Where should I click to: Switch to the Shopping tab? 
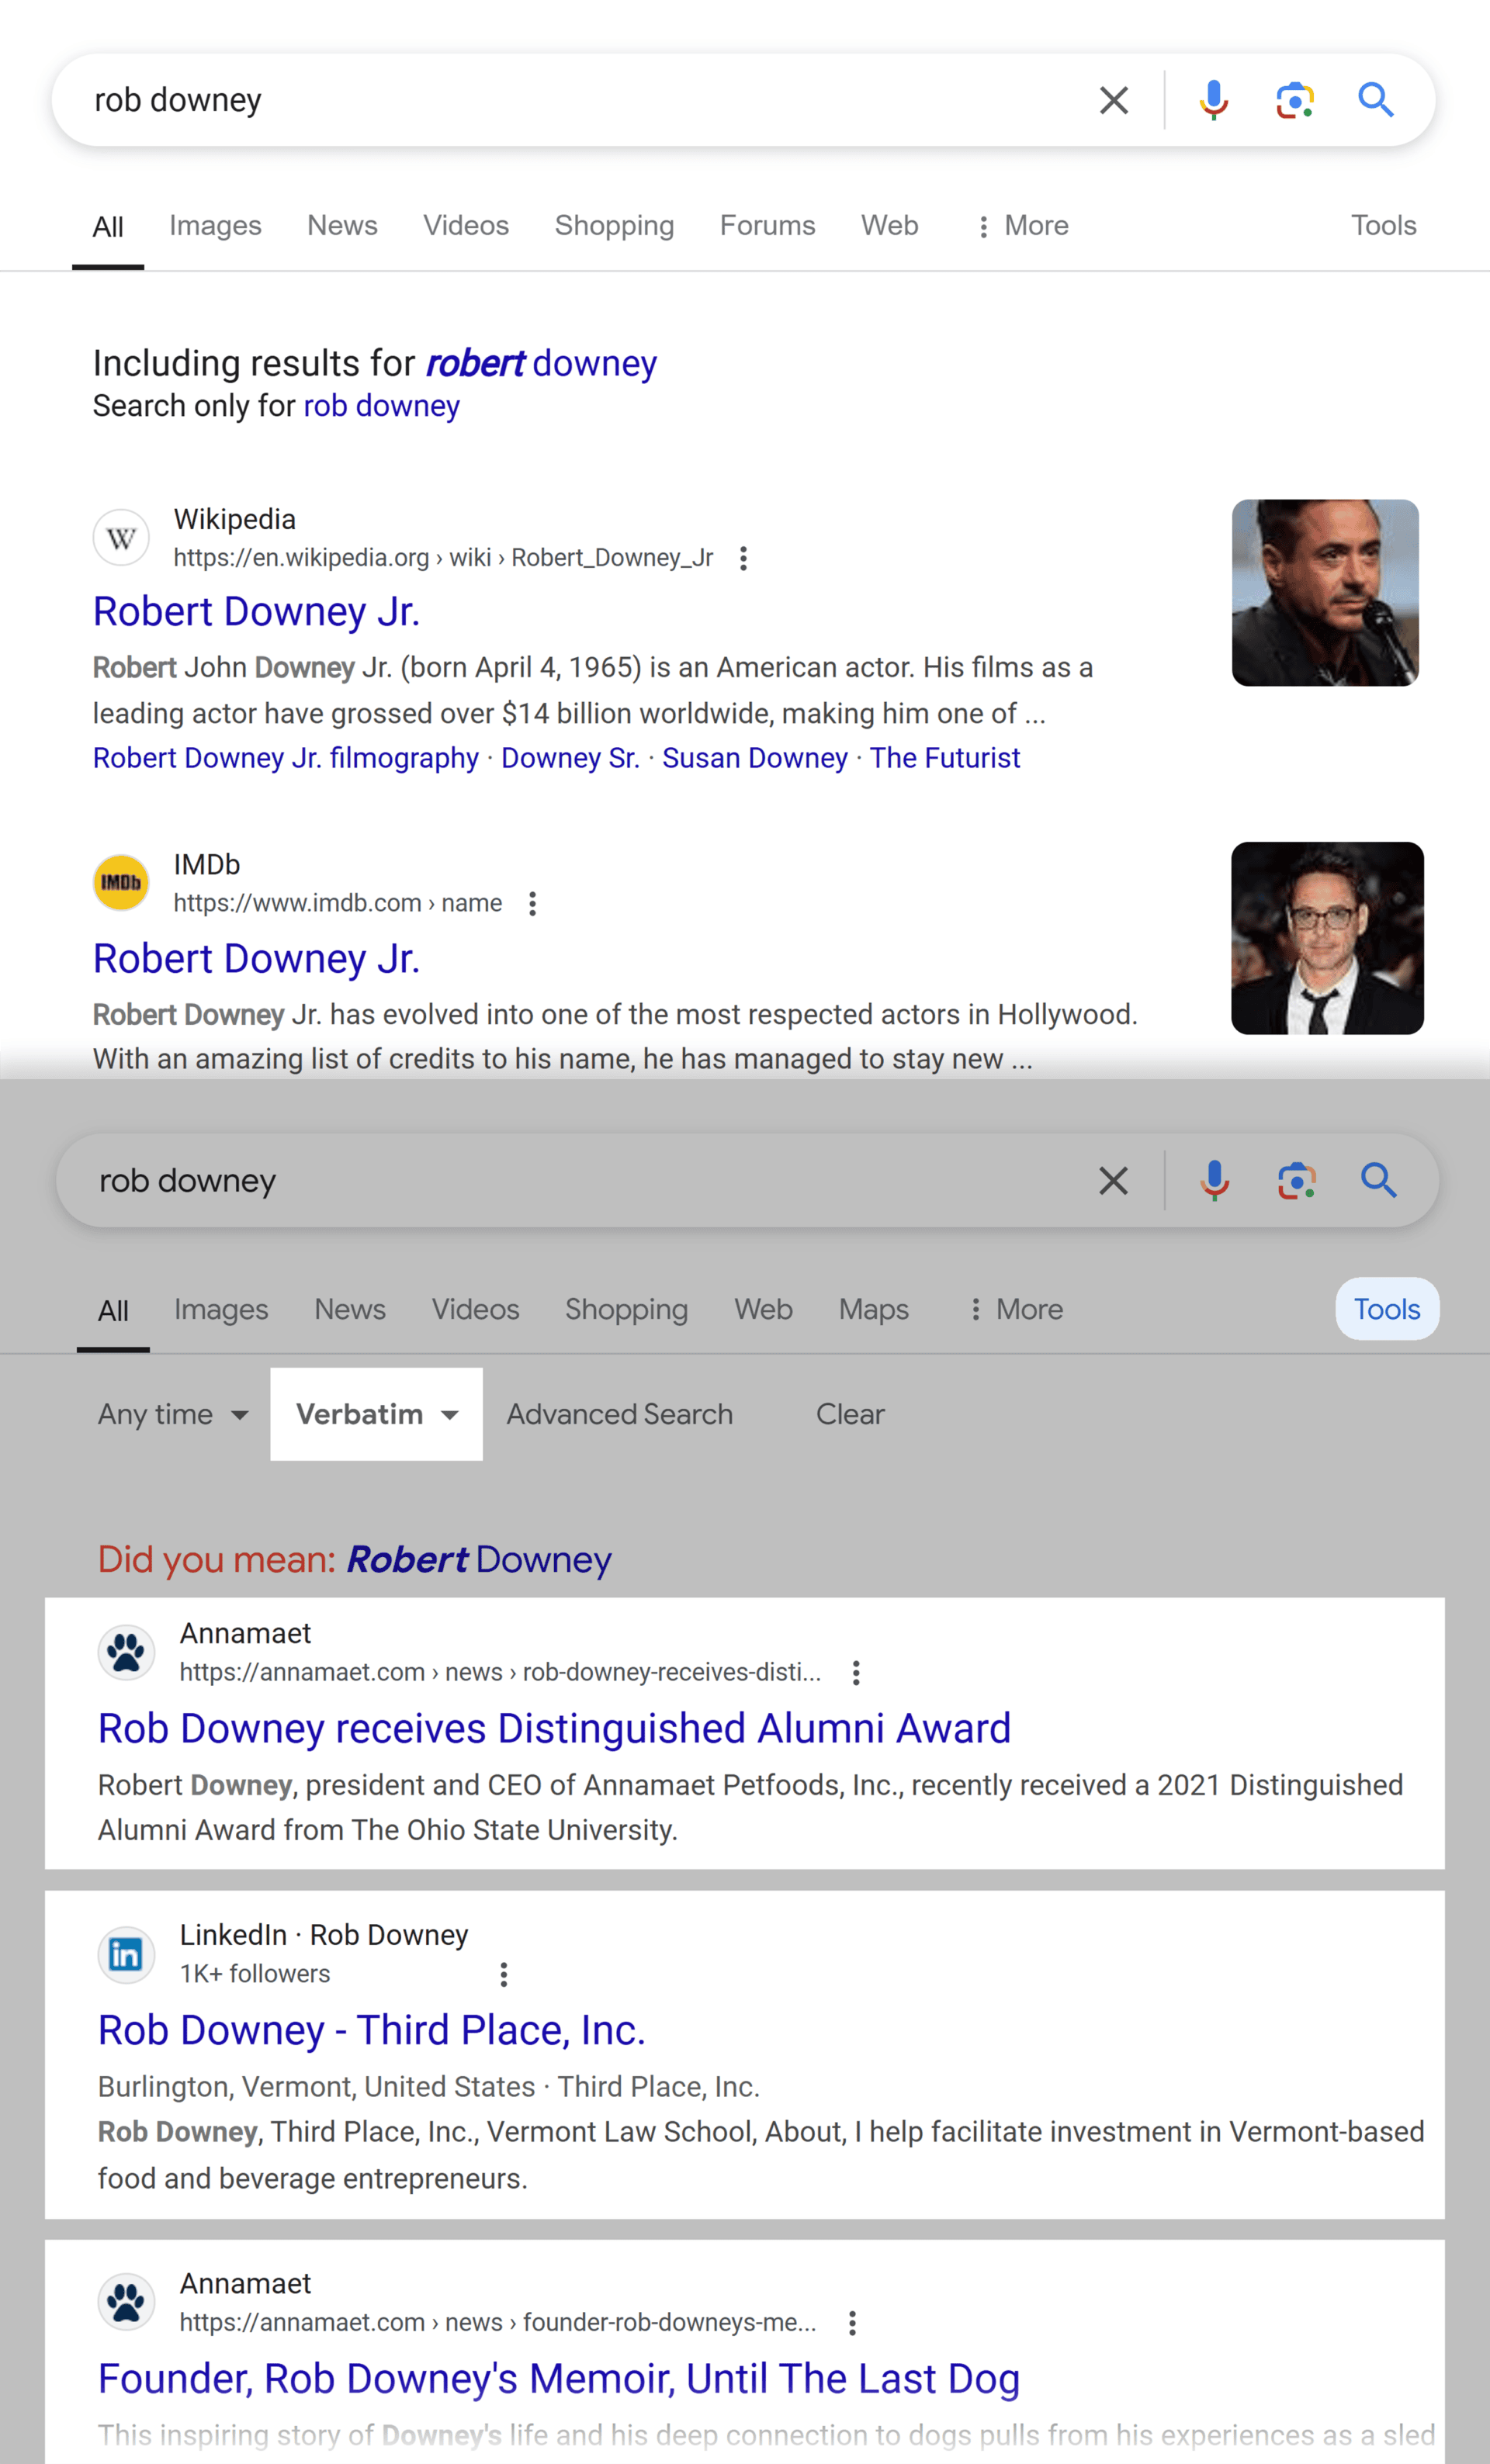coord(614,225)
